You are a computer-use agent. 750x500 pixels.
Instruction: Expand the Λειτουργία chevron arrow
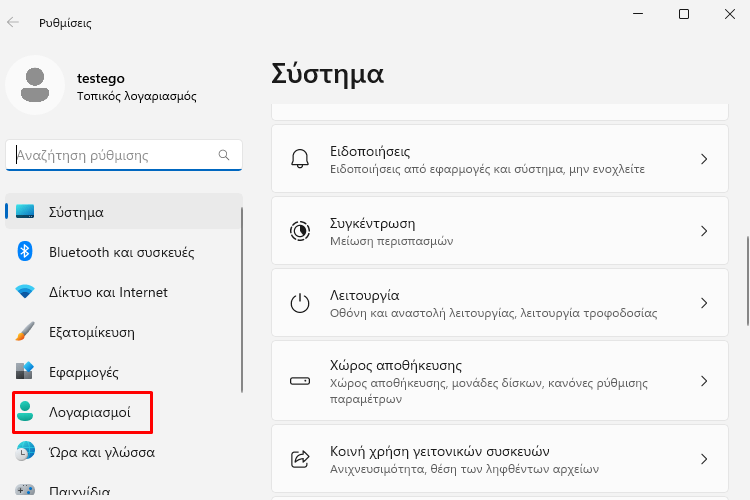coord(704,303)
